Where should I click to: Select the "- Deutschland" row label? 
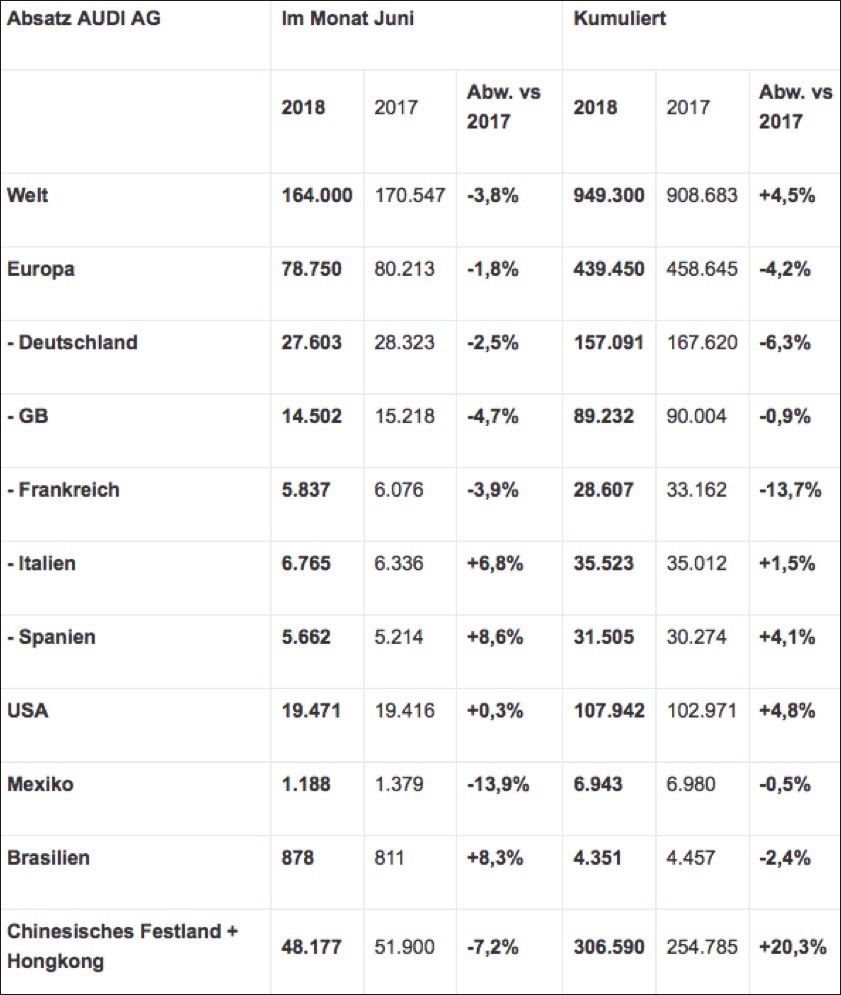coord(72,343)
